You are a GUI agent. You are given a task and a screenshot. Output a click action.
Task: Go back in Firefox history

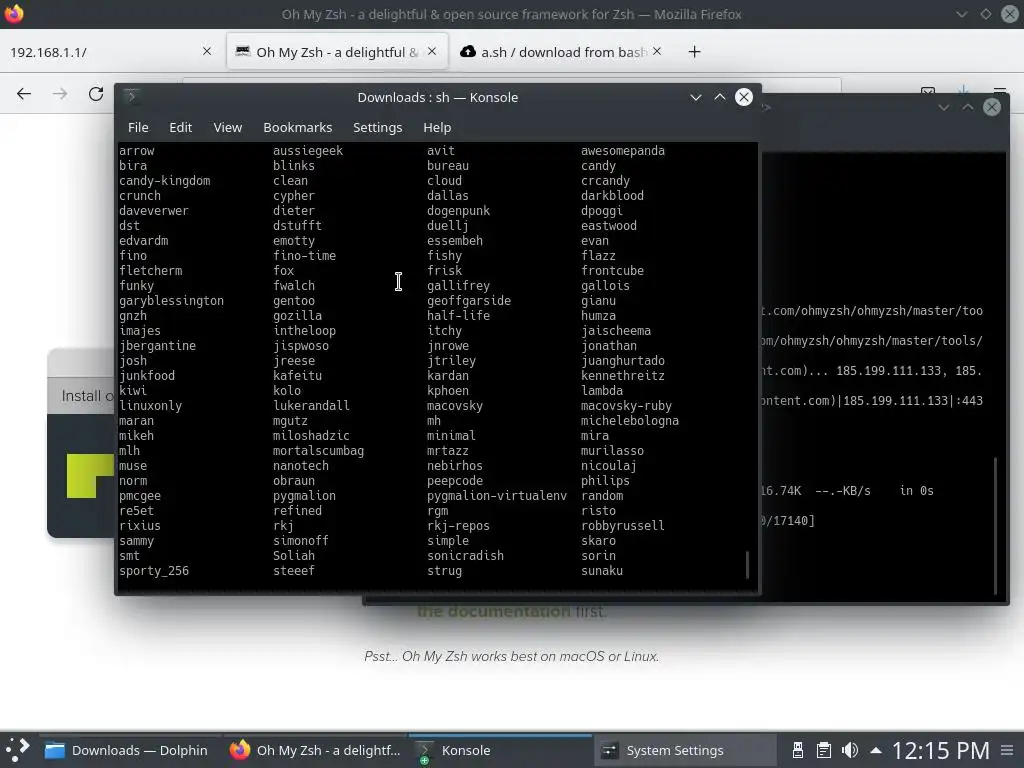24,94
